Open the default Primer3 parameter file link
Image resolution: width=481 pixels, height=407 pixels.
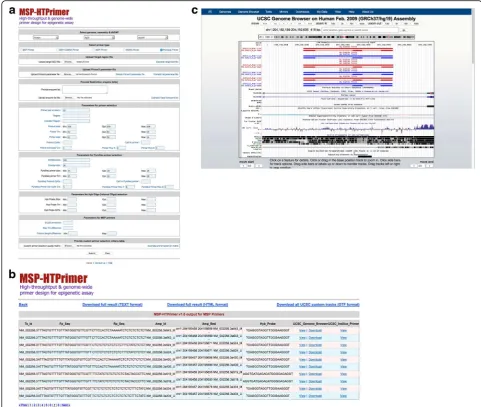[x=130, y=74]
